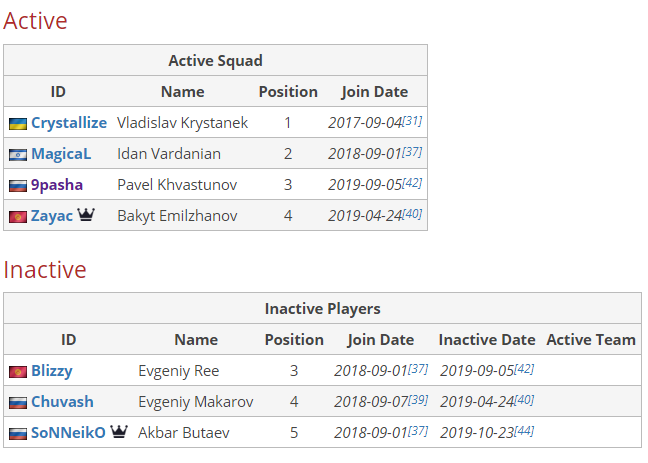Open the Blizzy player page

click(52, 371)
